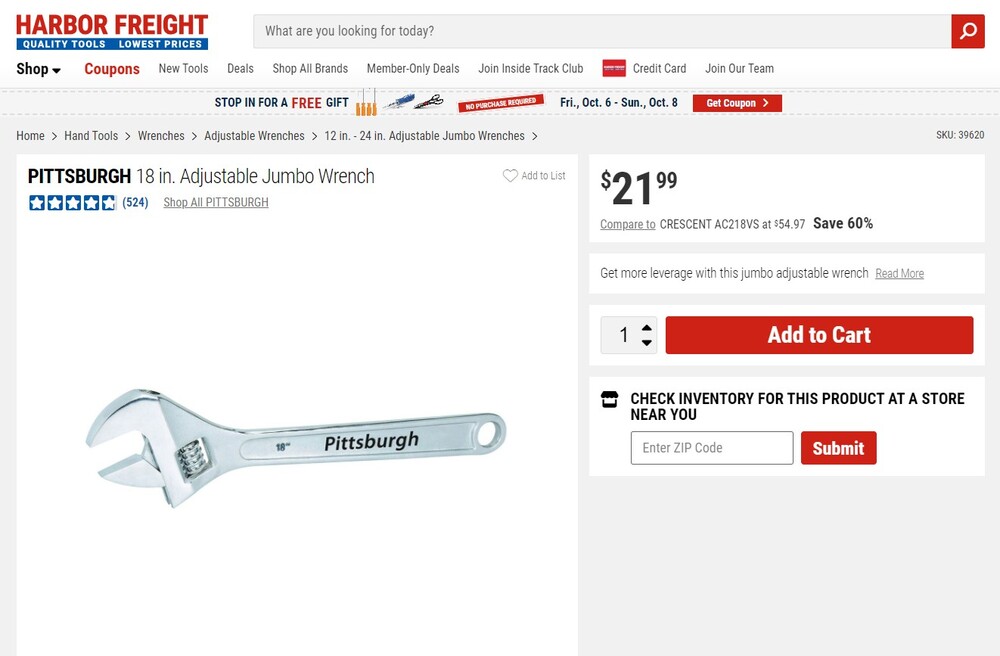Open the Shop All PITTSBURGH link
The width and height of the screenshot is (1000, 656).
pyautogui.click(x=216, y=203)
